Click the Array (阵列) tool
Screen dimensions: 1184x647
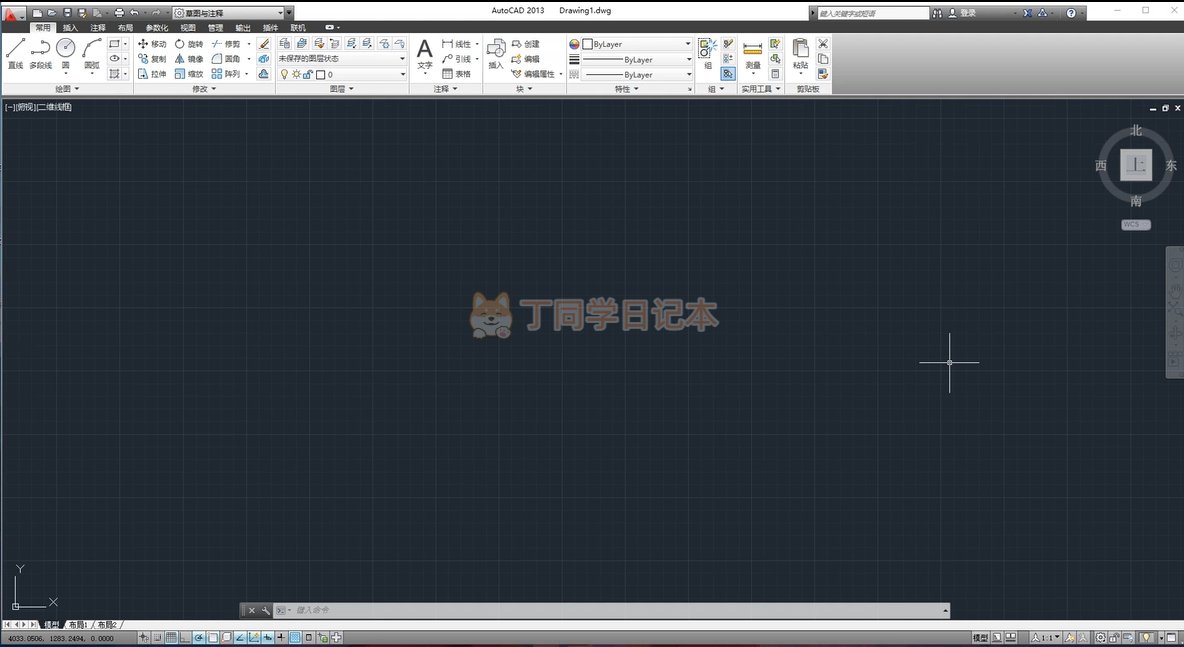[226, 74]
